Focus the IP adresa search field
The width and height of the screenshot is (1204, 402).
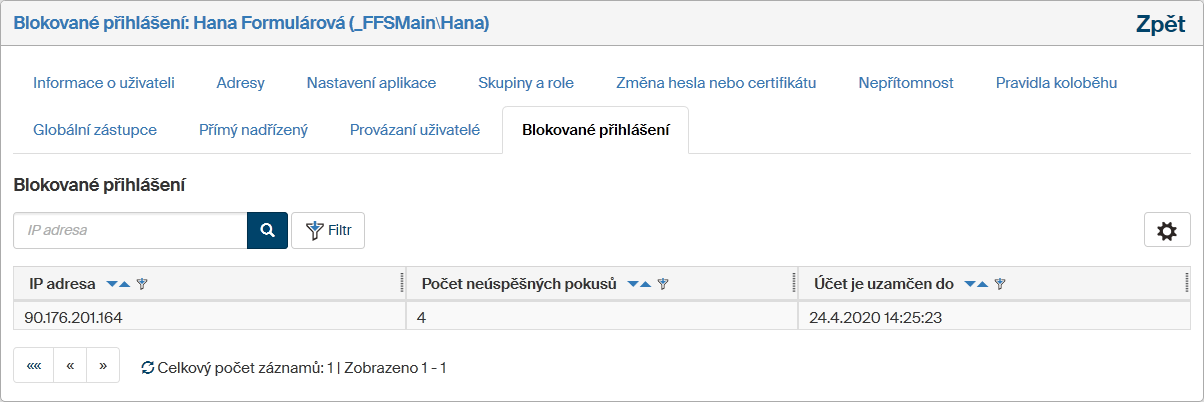coord(130,230)
